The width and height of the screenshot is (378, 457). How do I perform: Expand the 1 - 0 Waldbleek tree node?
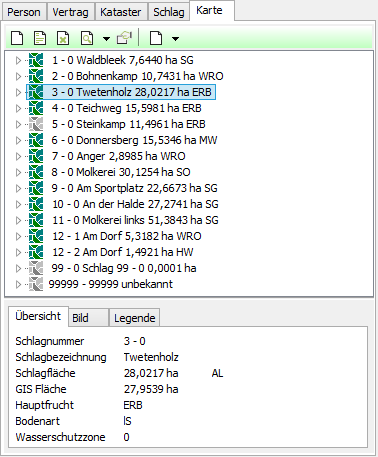pos(18,60)
